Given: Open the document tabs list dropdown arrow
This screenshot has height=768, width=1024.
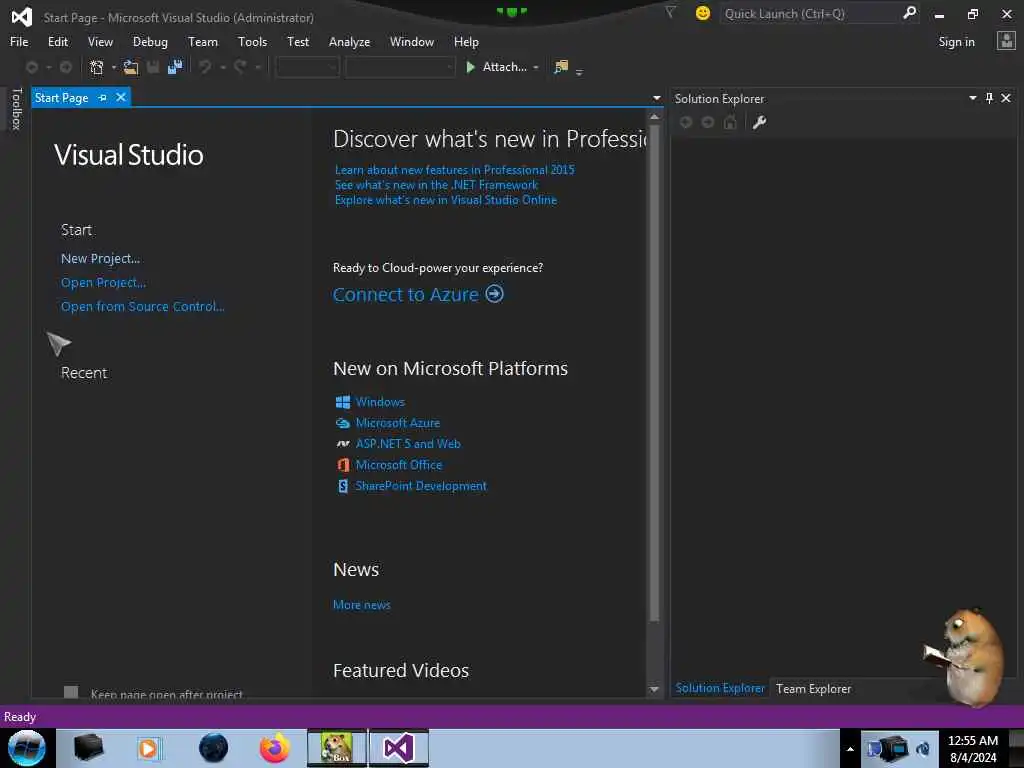Looking at the screenshot, I should pyautogui.click(x=656, y=98).
